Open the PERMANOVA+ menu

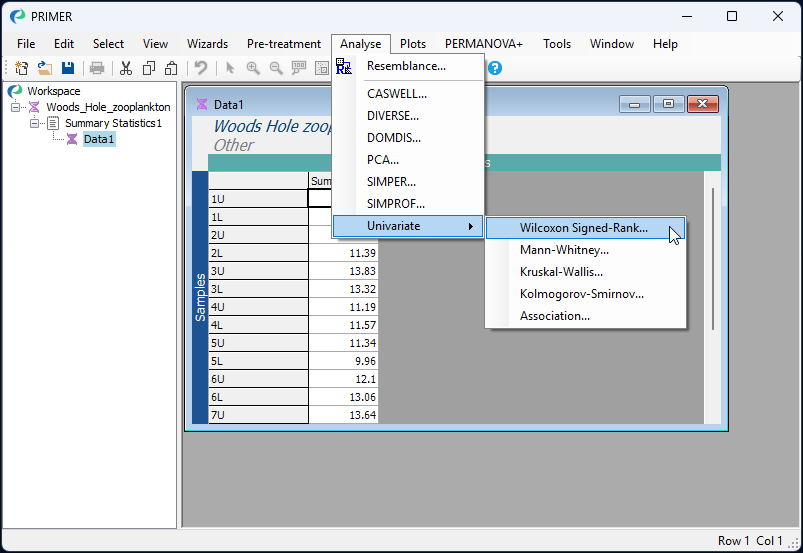483,44
